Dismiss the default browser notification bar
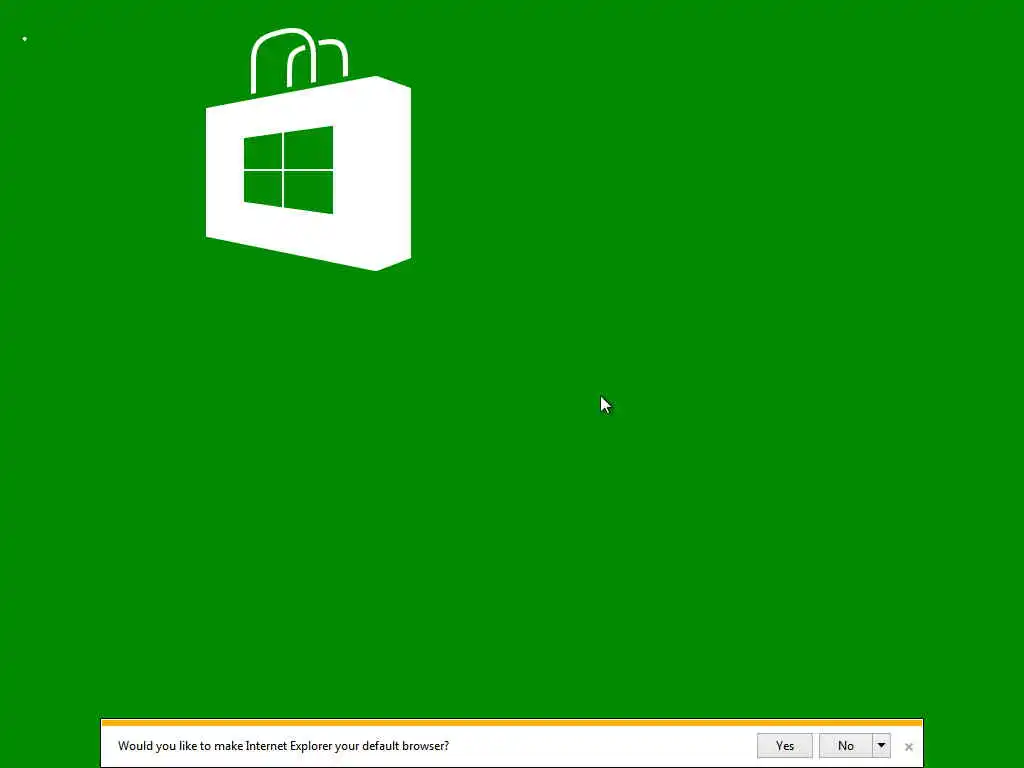This screenshot has height=768, width=1024. pos(908,746)
